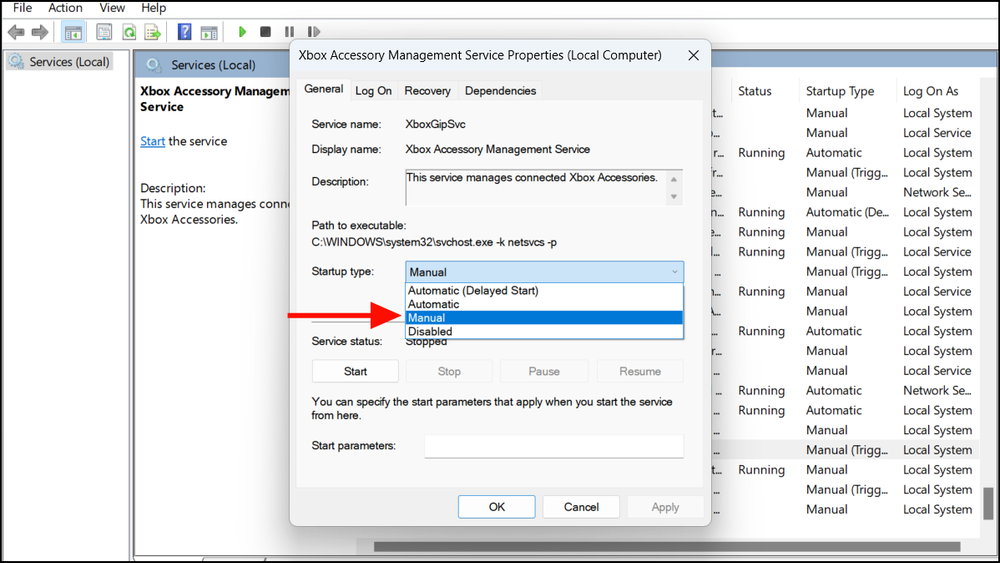The height and width of the screenshot is (563, 1000).
Task: Click the Refresh toolbar icon
Action: point(129,32)
